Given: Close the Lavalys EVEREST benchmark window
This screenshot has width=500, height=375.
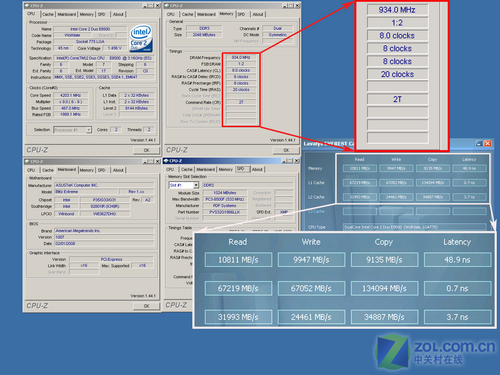Looking at the screenshot, I should point(487,143).
